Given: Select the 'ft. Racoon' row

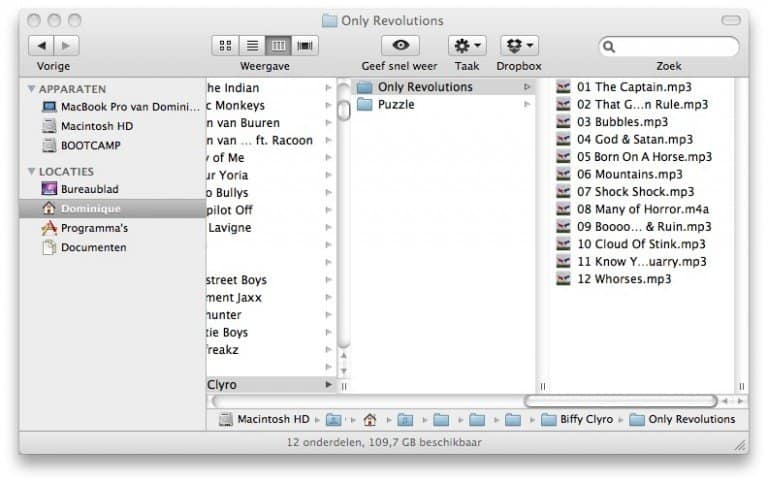Looking at the screenshot, I should pos(271,141).
